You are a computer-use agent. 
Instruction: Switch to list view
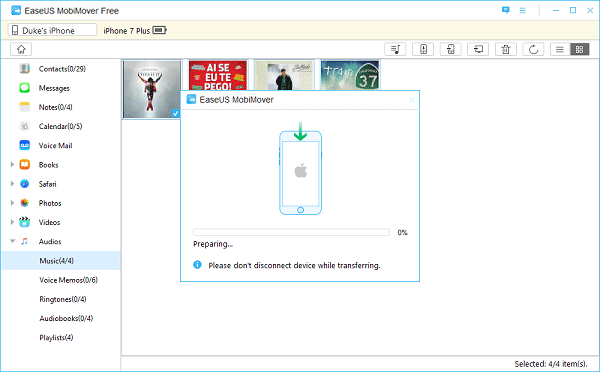click(x=560, y=49)
